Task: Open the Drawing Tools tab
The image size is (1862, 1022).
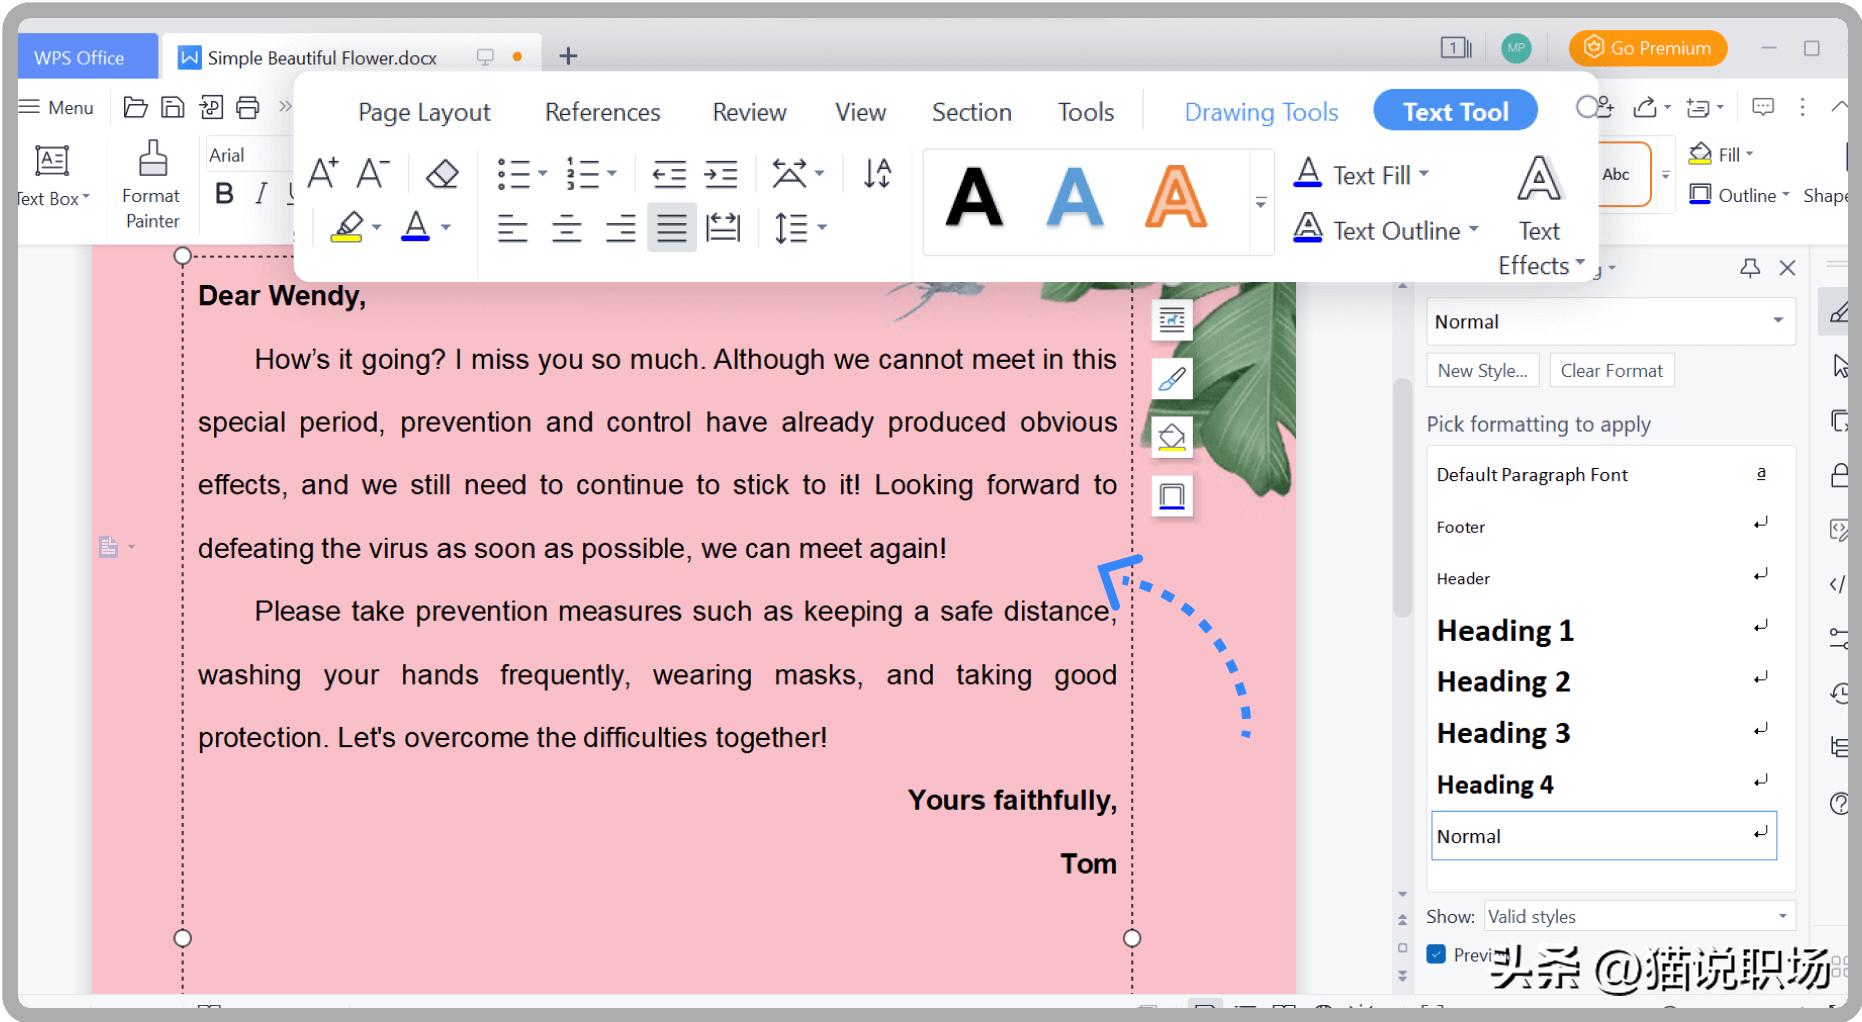Action: (1260, 112)
